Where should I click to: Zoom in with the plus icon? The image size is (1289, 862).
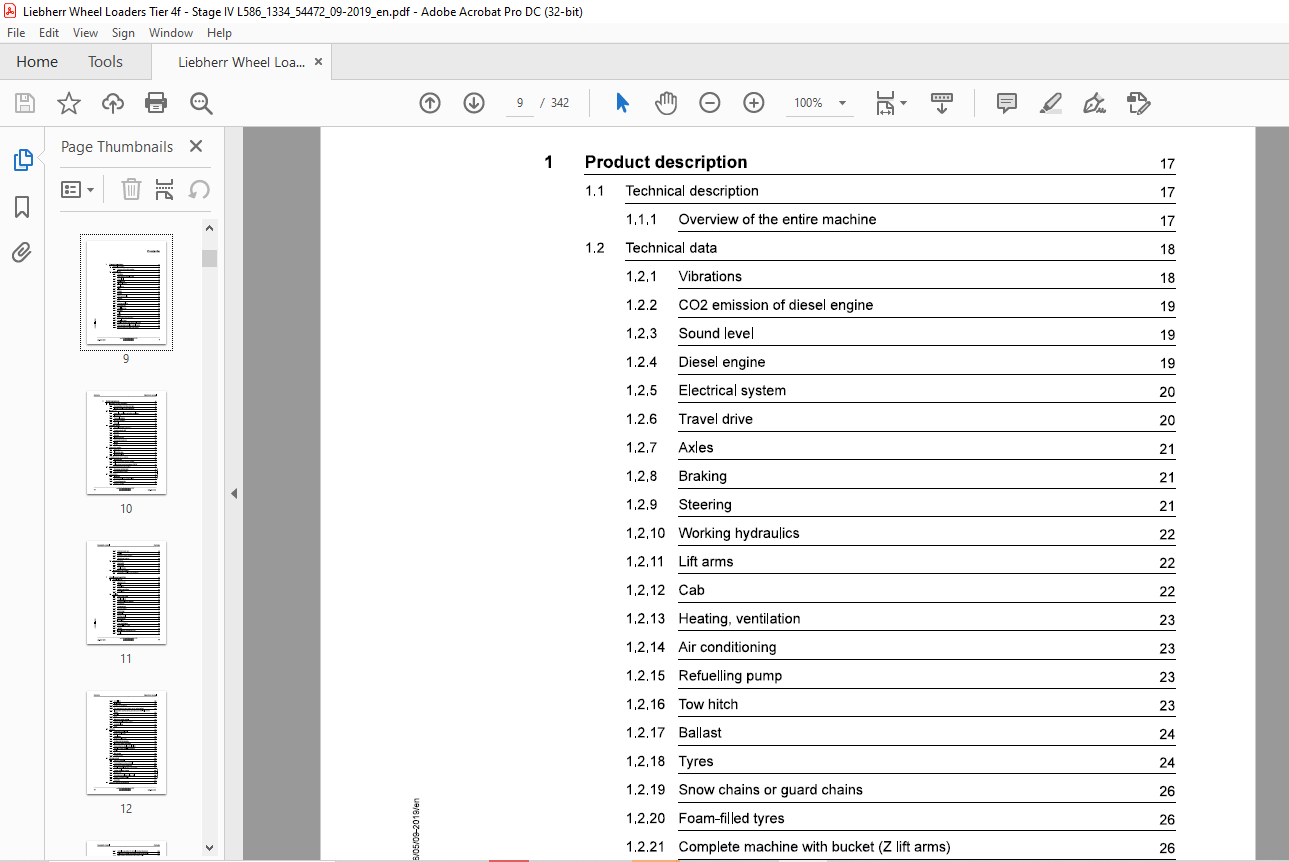754,103
